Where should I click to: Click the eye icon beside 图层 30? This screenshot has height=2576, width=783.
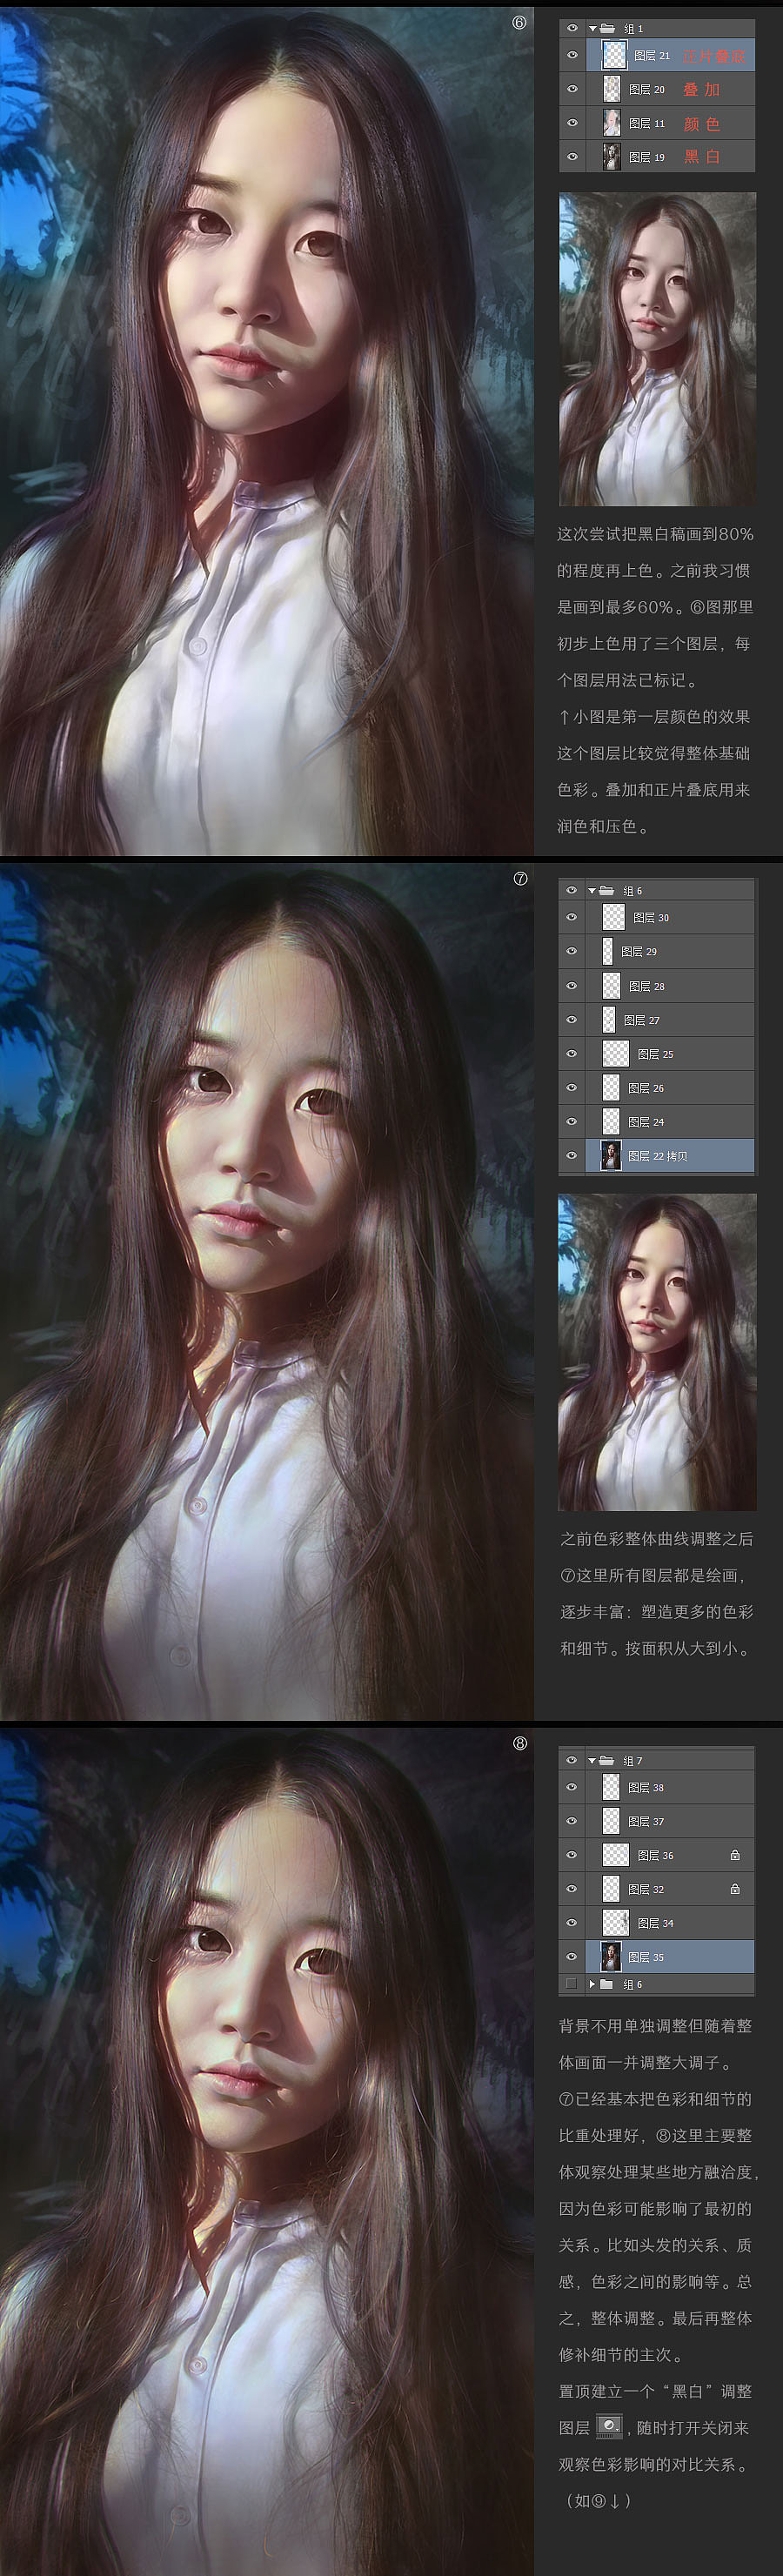tap(572, 917)
